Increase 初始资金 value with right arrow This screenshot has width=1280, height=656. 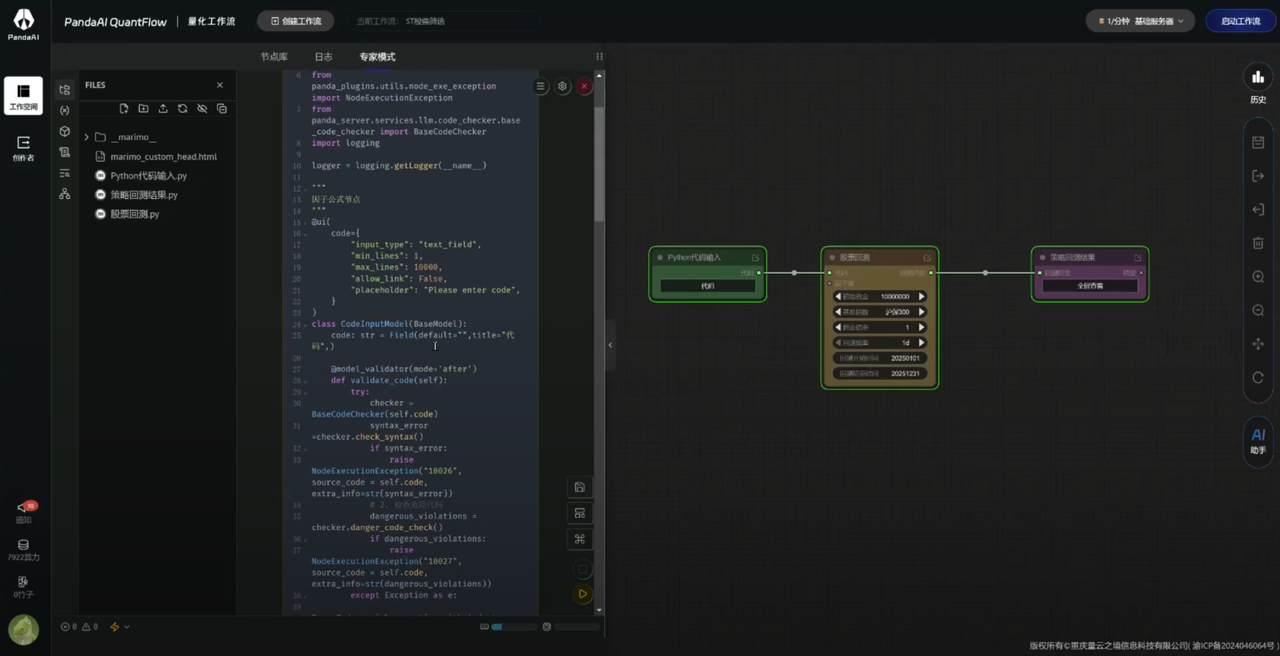[921, 297]
